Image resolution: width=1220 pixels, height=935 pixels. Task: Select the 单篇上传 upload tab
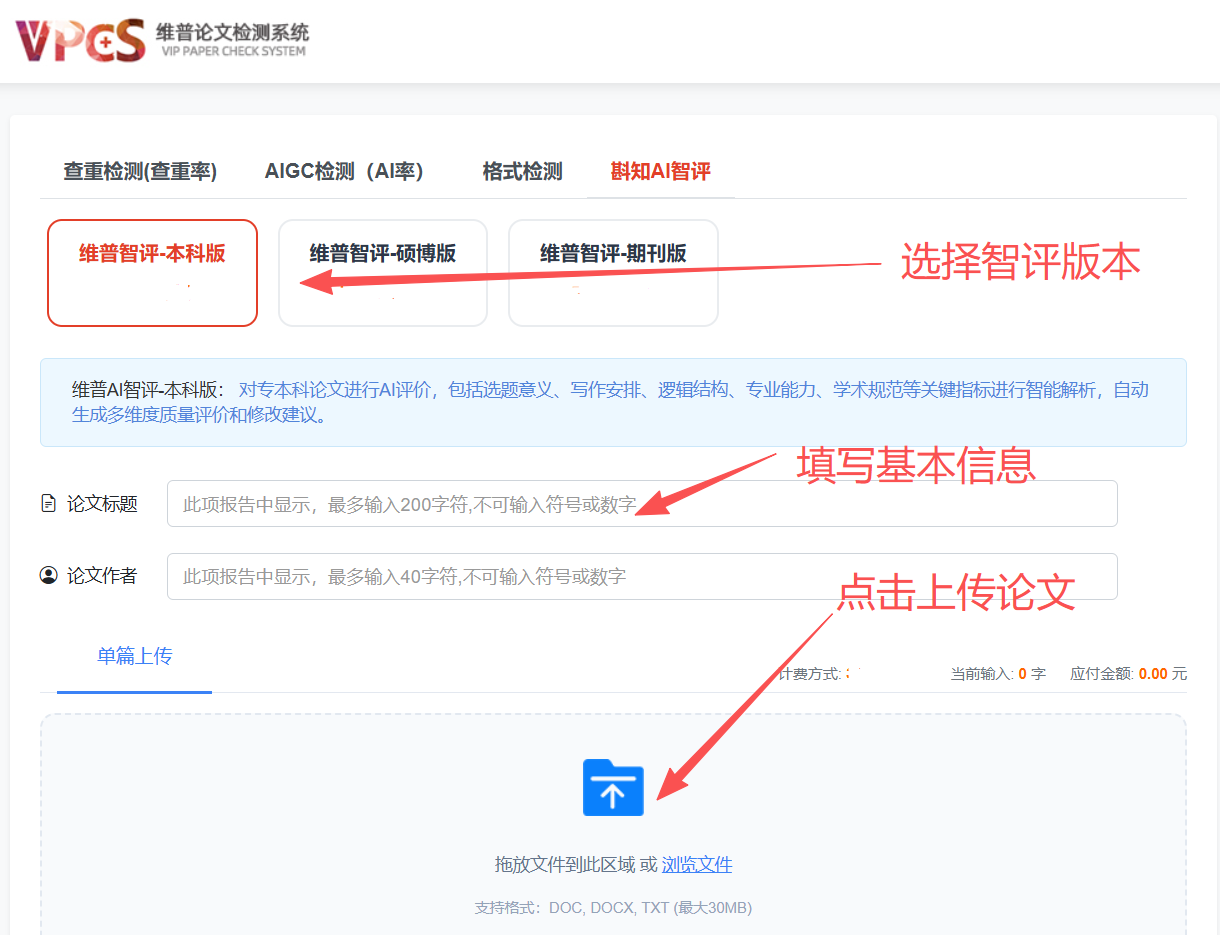tap(134, 656)
